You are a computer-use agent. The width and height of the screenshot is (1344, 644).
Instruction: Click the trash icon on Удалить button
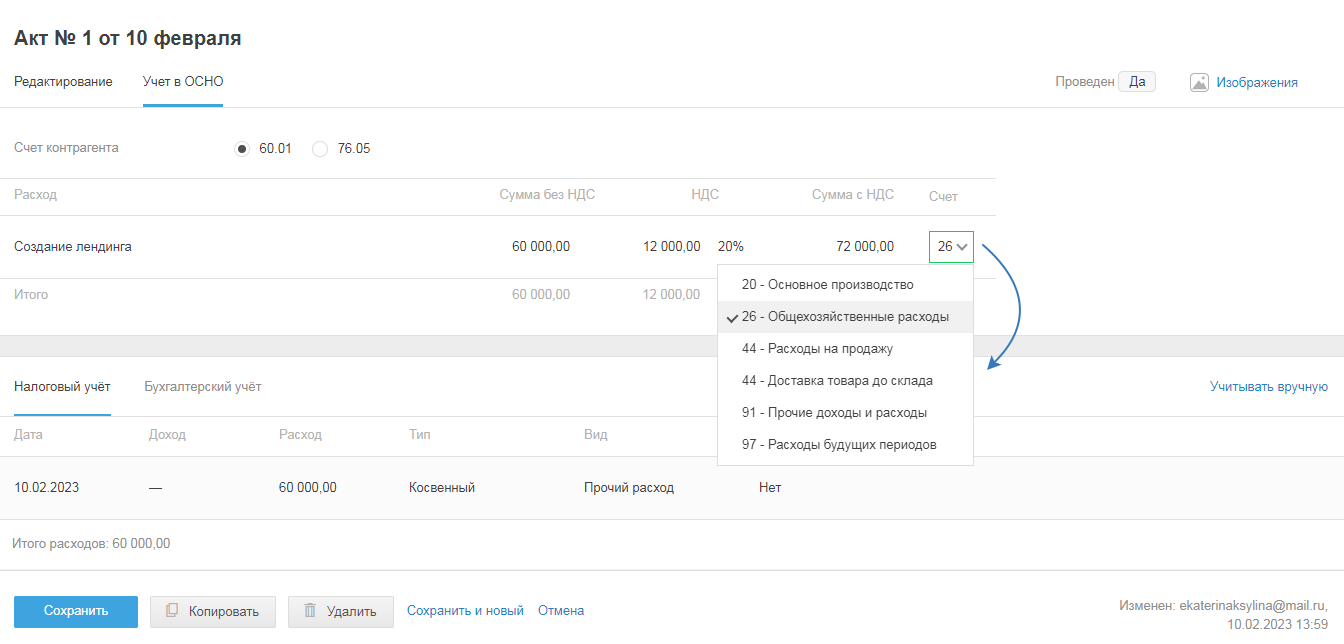coord(310,611)
